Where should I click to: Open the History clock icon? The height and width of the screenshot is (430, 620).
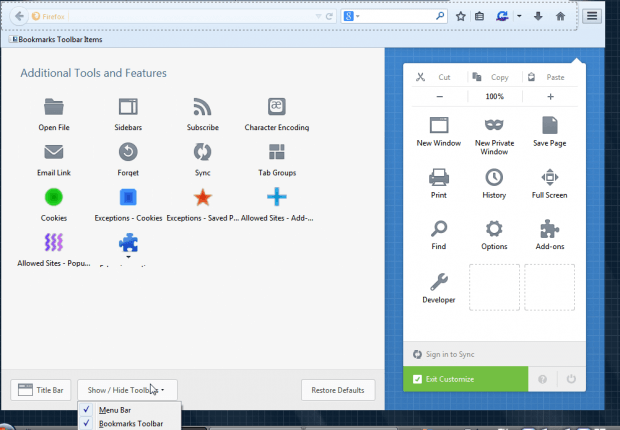[494, 177]
